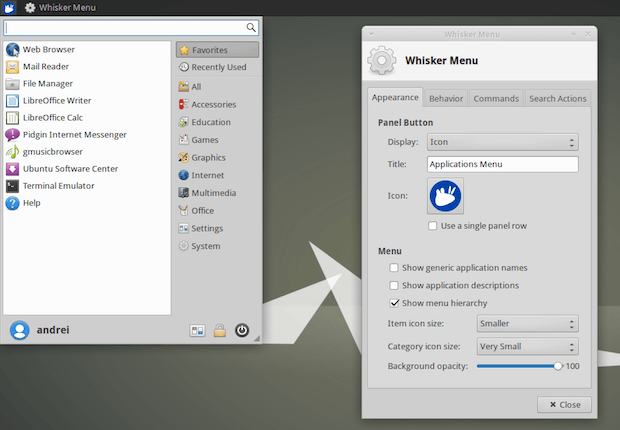Click the Whisker Menu taskbar entry
The height and width of the screenshot is (430, 620).
[x=60, y=8]
